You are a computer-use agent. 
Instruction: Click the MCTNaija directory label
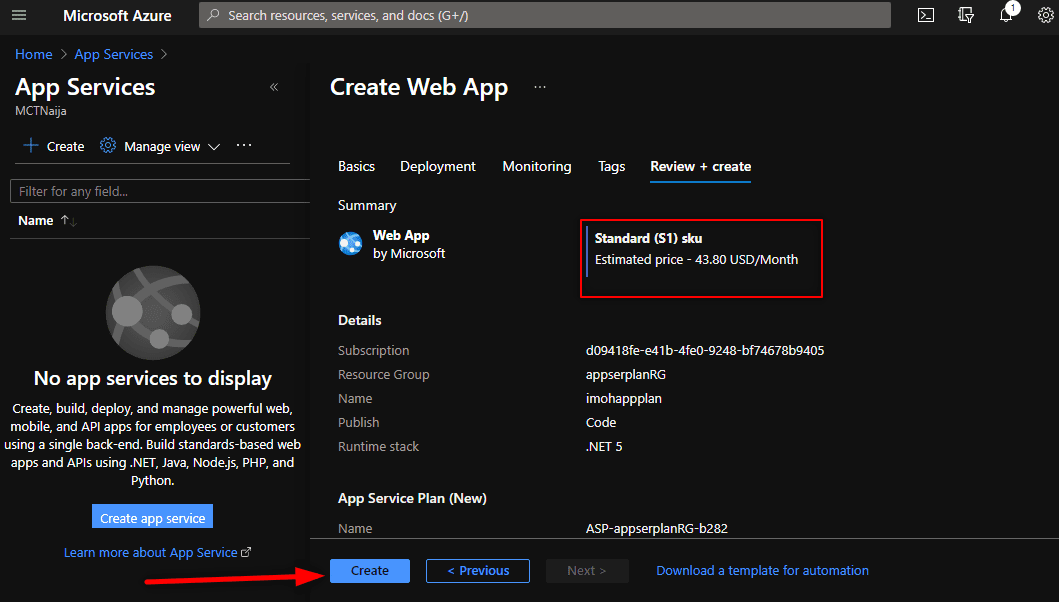point(41,111)
